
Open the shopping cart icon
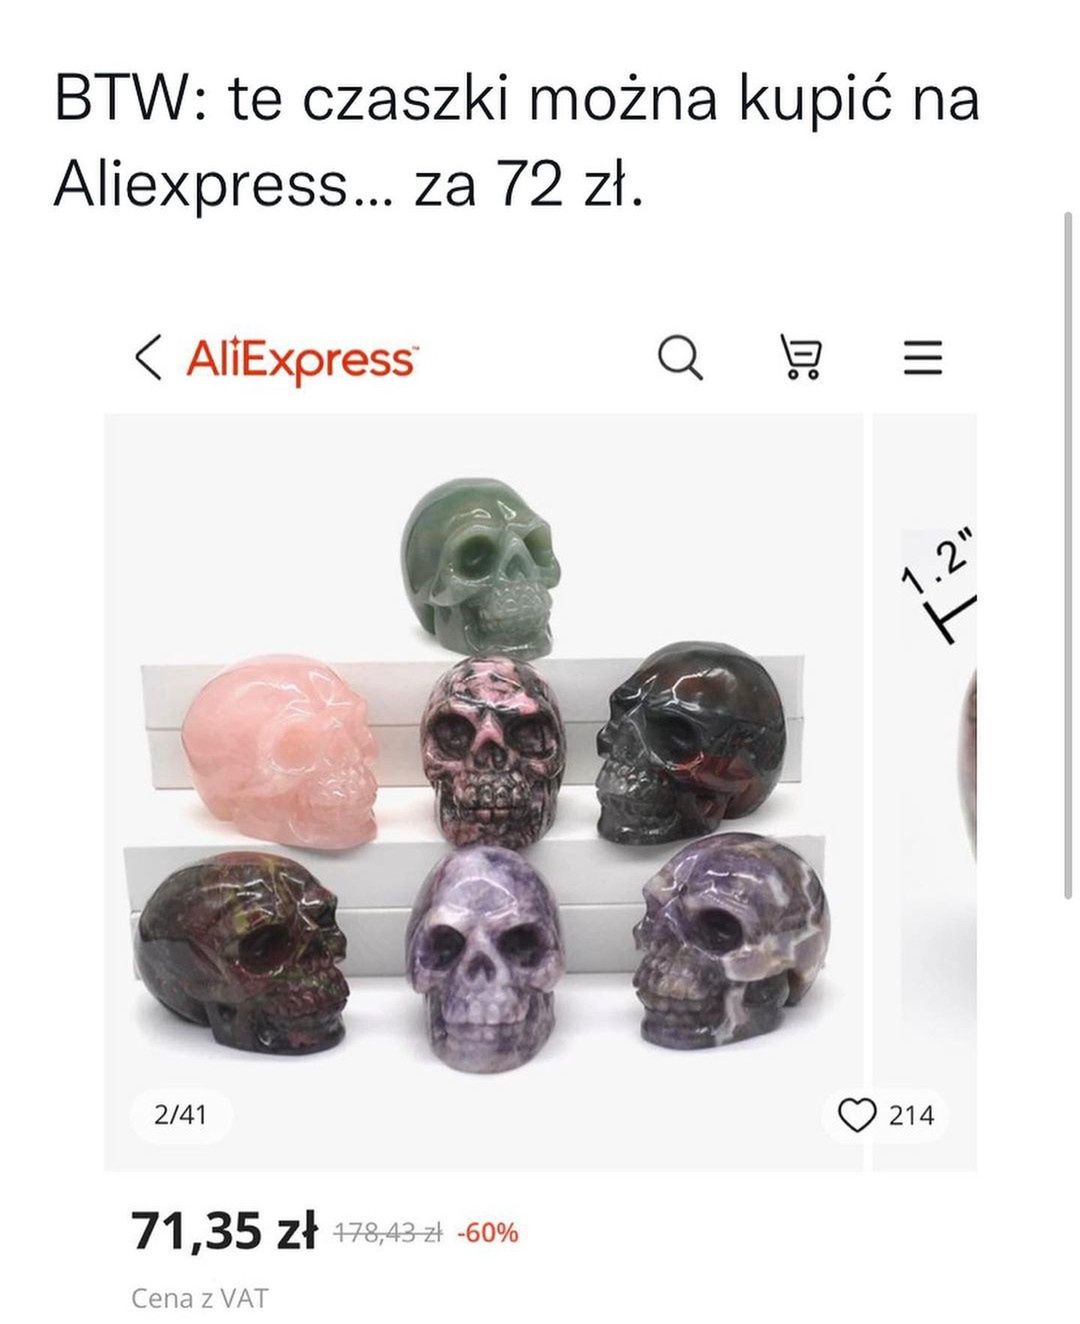tap(800, 358)
